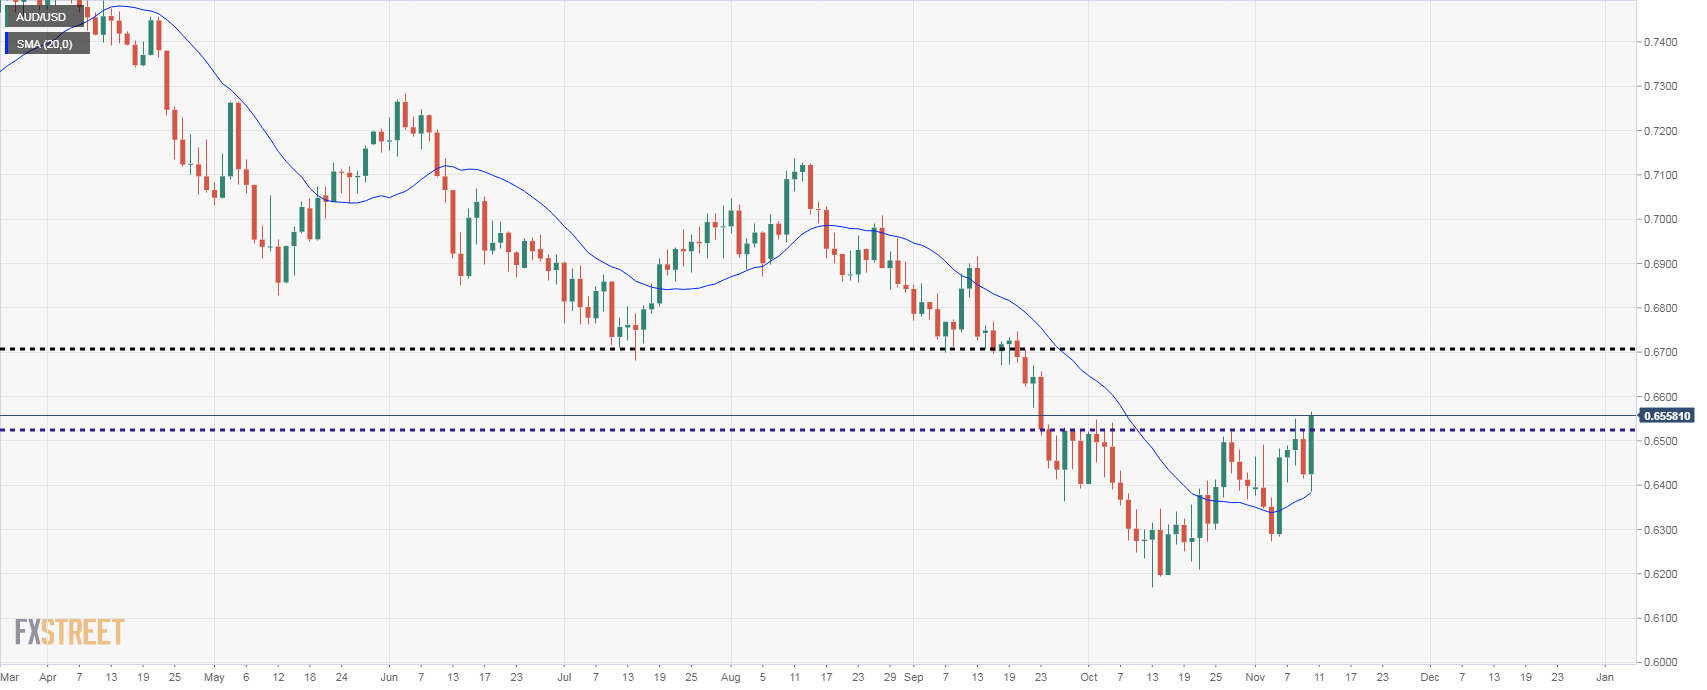Click the Dec label on time axis
This screenshot has width=1707, height=690.
(x=1430, y=677)
